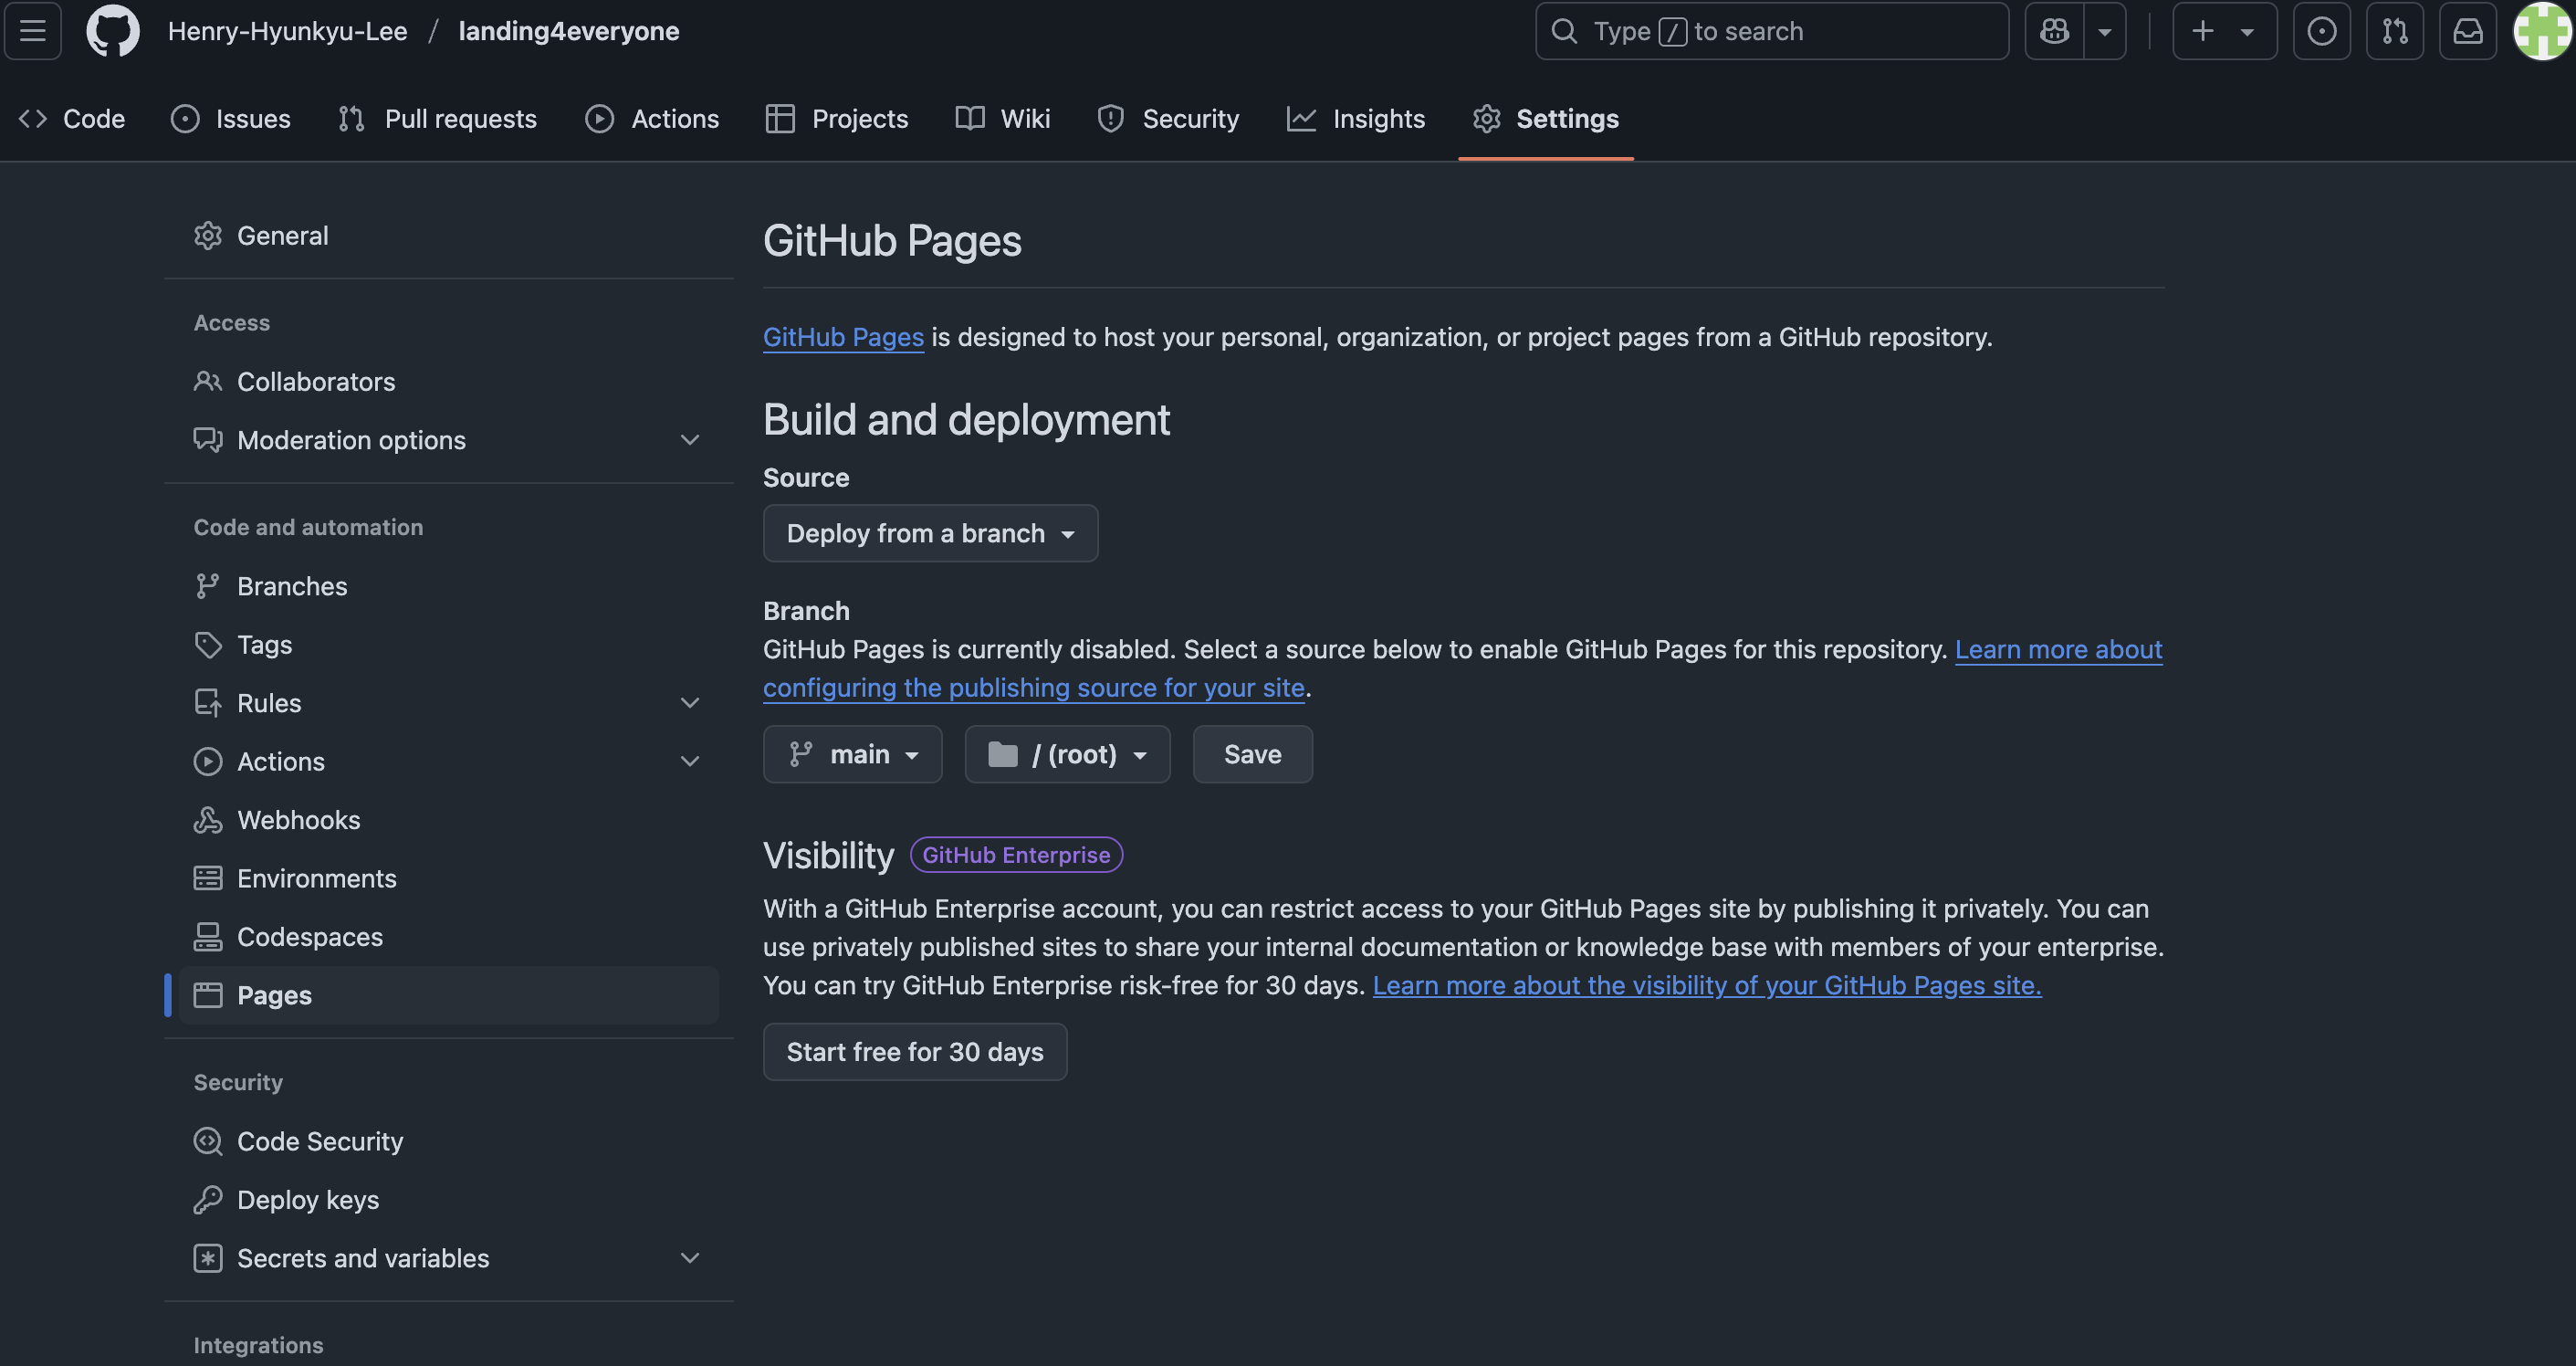Open the Code tab
2576x1366 pixels.
coord(72,119)
